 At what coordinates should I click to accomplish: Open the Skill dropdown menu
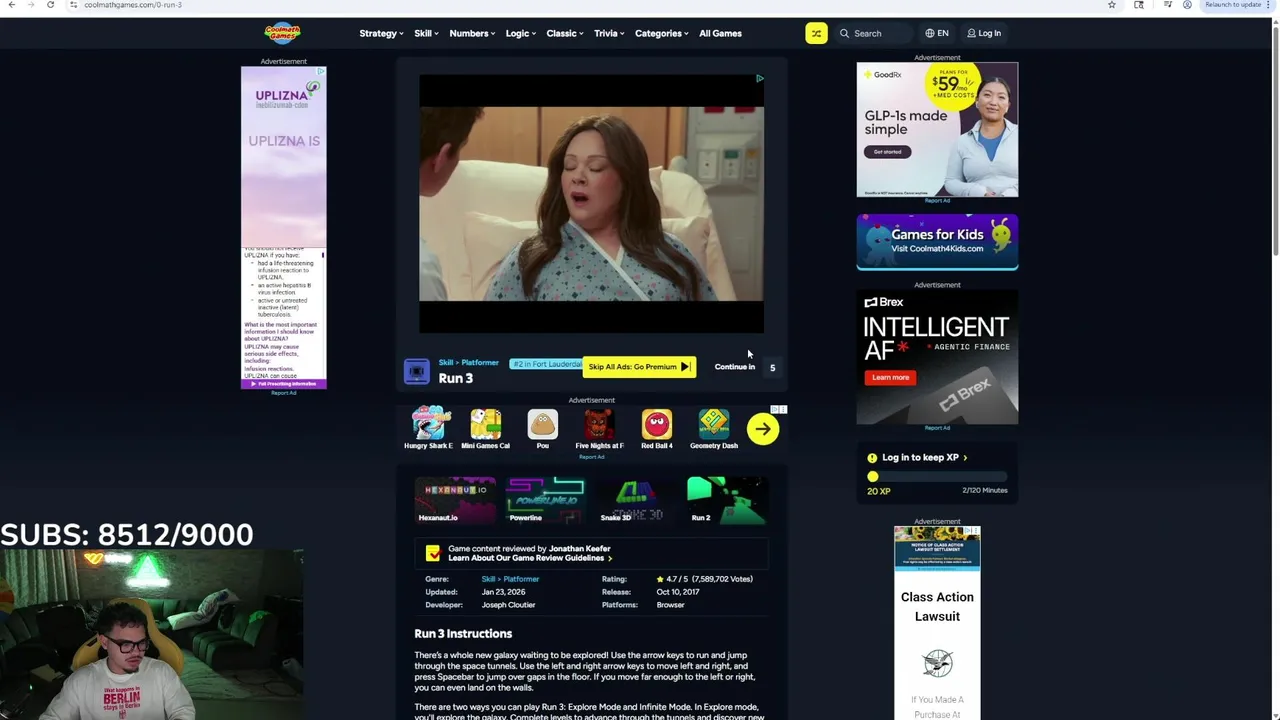click(x=426, y=33)
